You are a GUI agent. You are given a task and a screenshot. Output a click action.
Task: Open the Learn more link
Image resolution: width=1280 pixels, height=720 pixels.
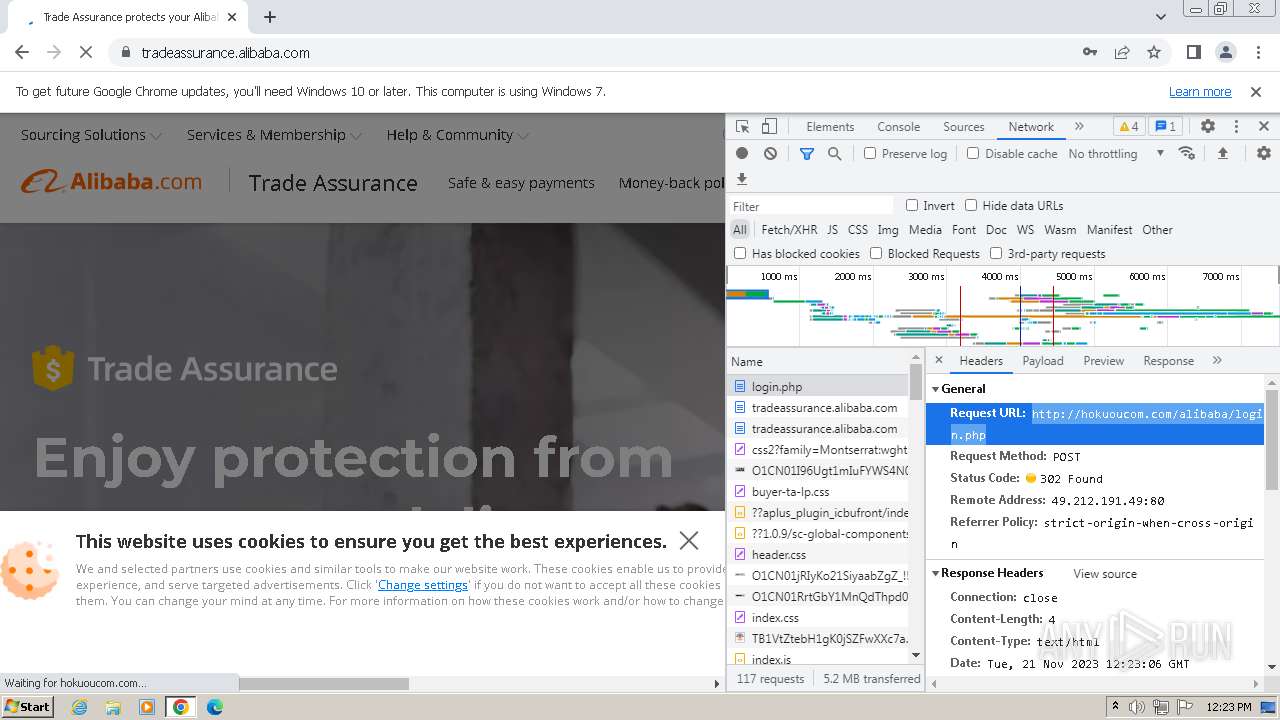(x=1200, y=92)
